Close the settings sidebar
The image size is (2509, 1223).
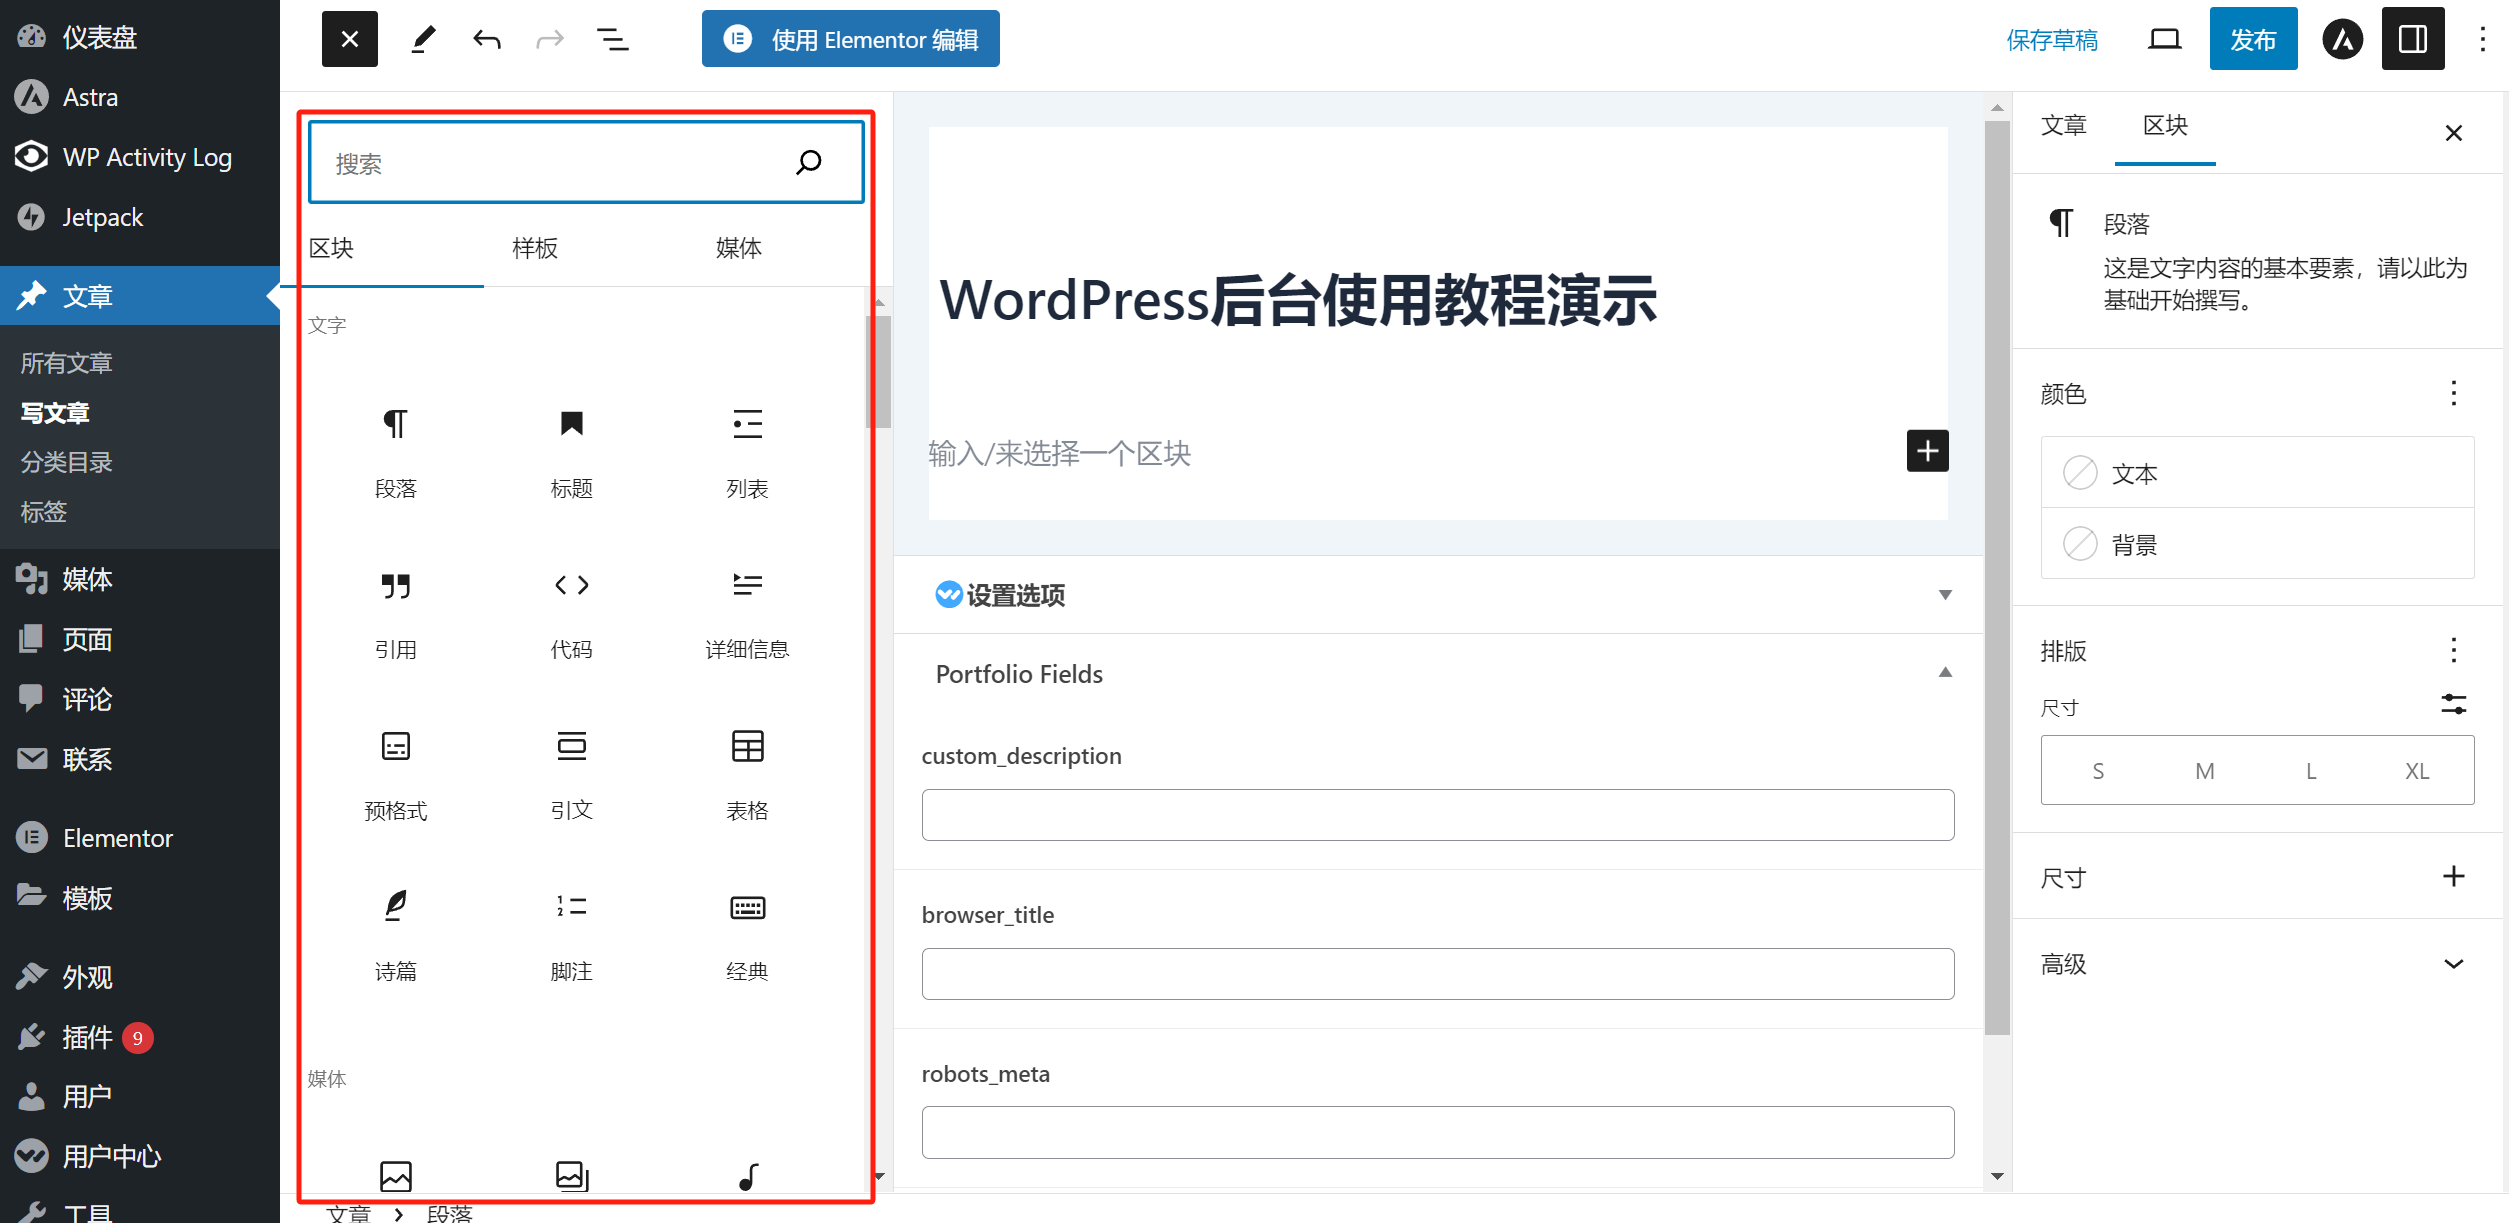(x=2453, y=133)
